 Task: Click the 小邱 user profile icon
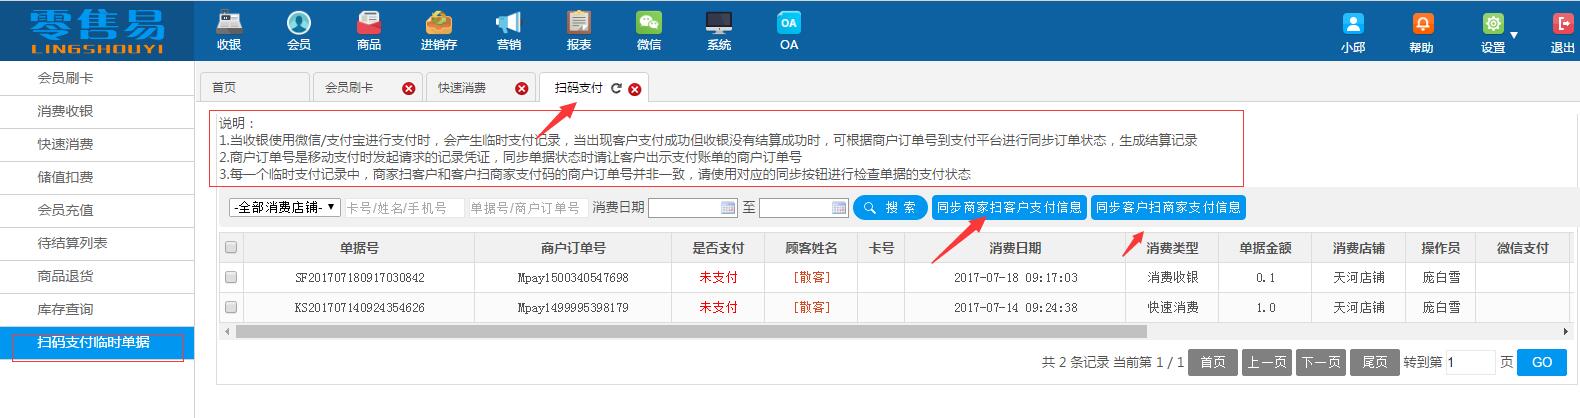click(x=1353, y=24)
